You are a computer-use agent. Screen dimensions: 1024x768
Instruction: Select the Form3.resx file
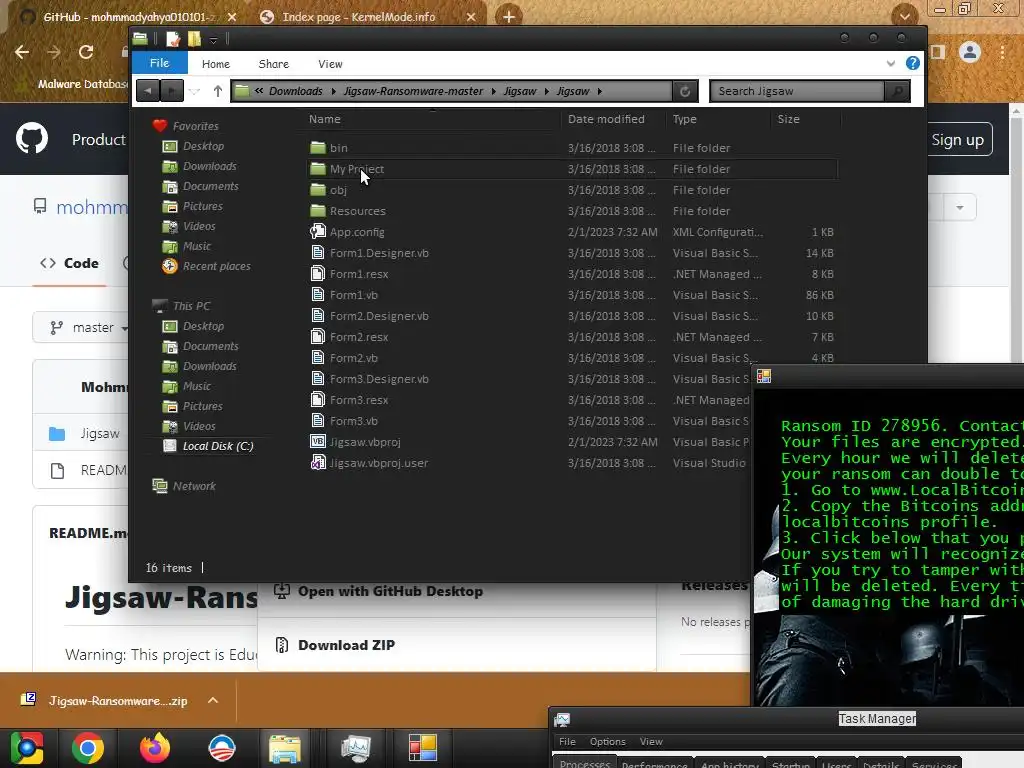click(x=359, y=400)
